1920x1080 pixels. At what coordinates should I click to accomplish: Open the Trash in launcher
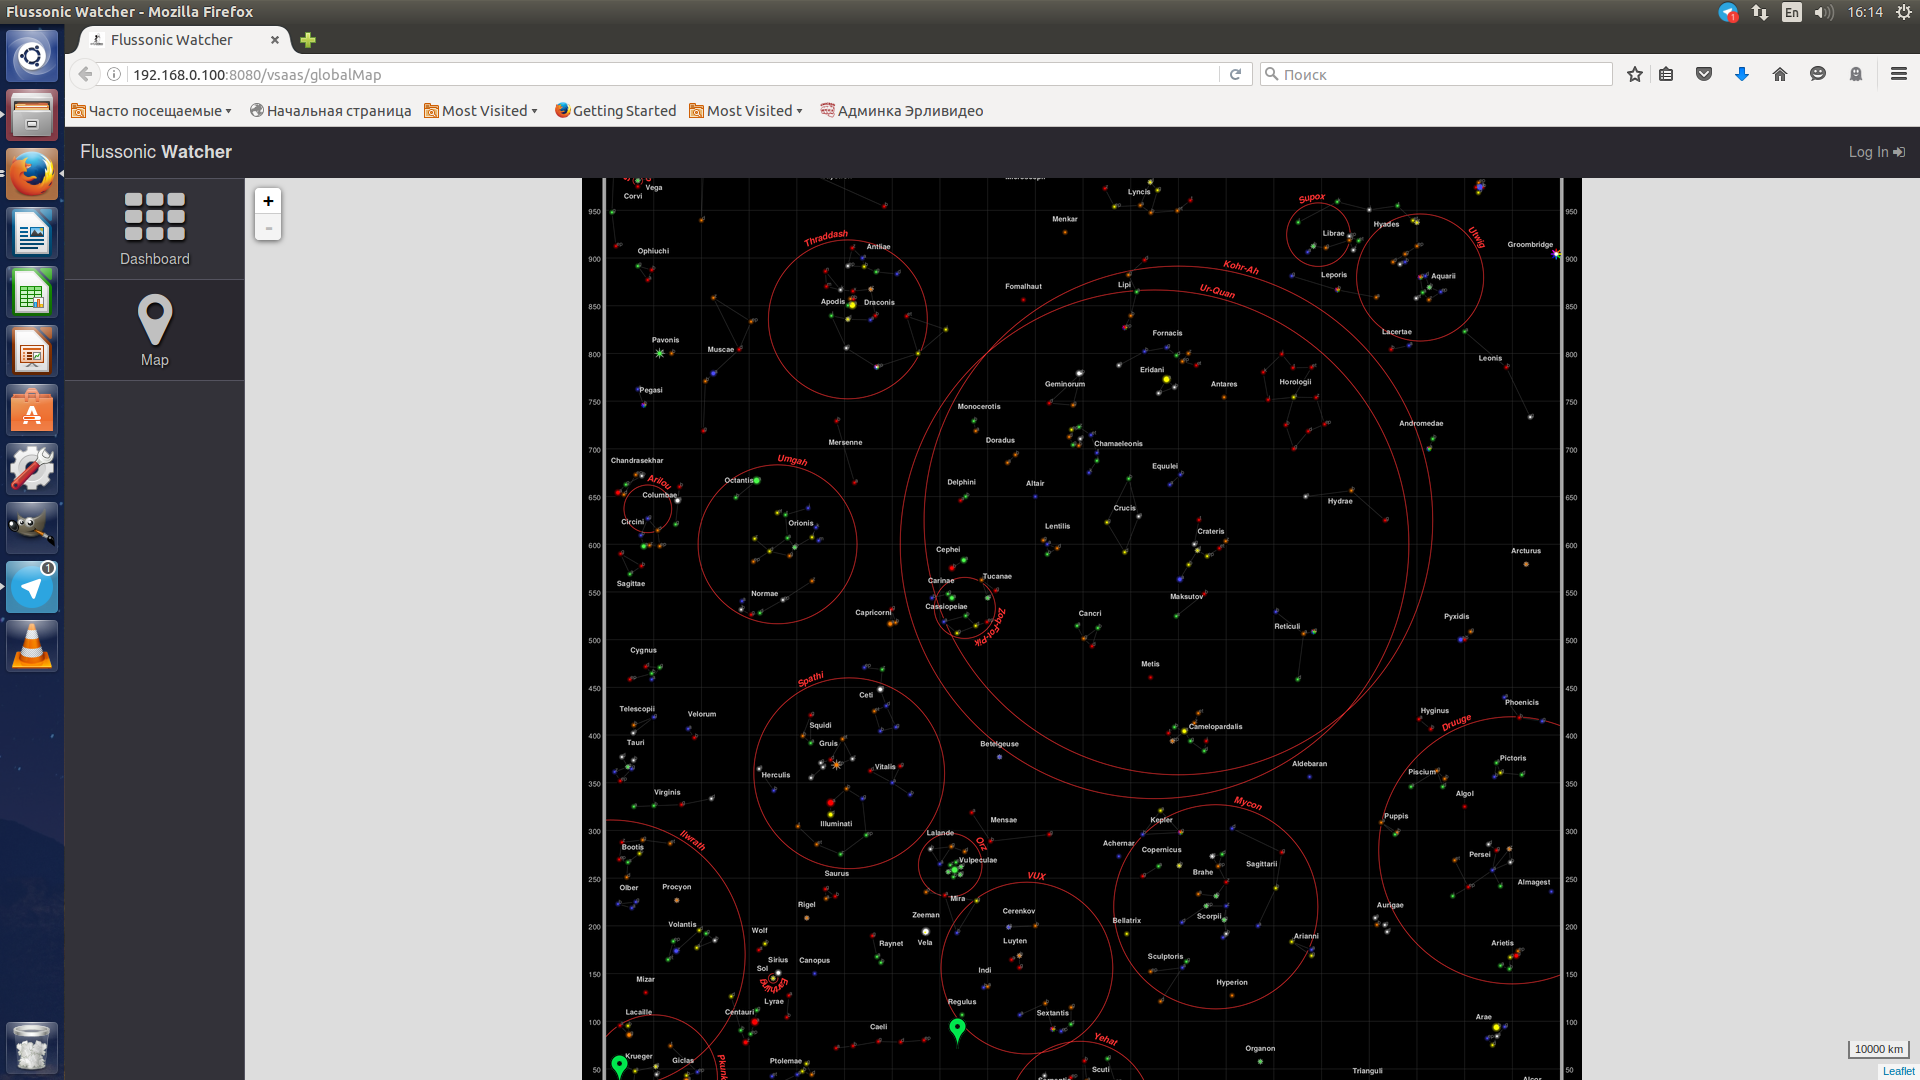(x=32, y=1047)
